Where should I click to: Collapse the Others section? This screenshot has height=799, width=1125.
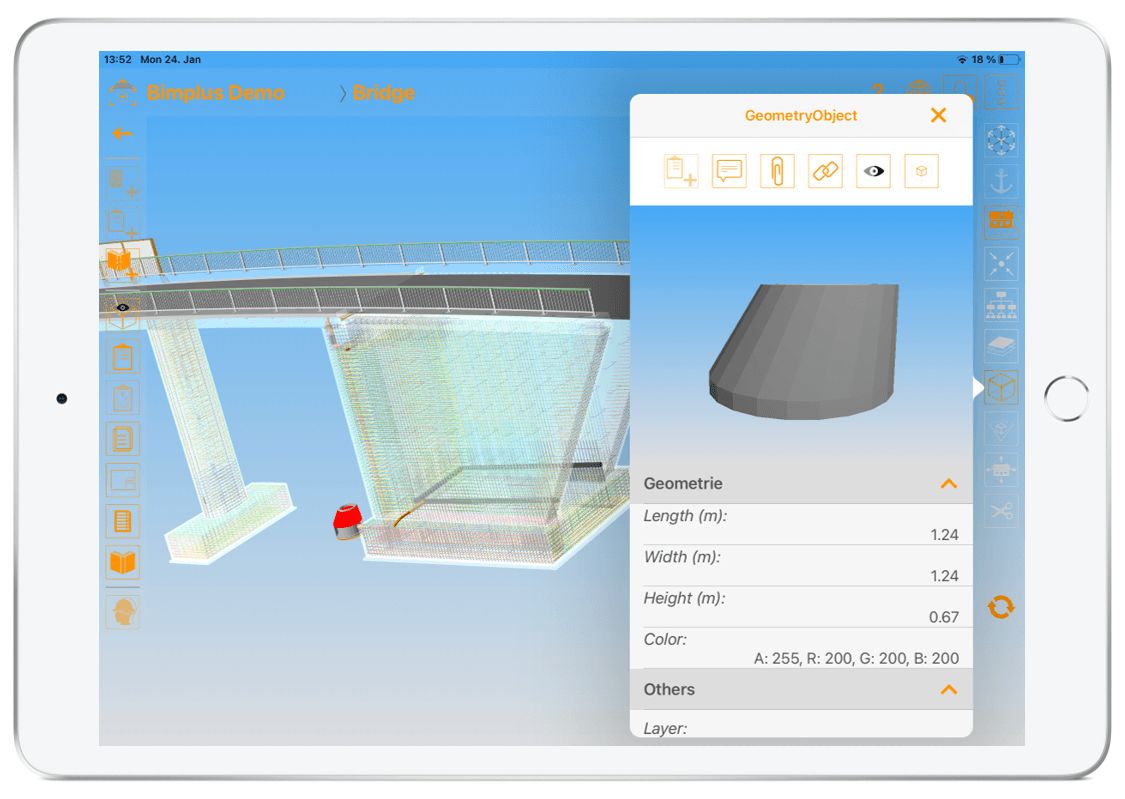tap(948, 690)
